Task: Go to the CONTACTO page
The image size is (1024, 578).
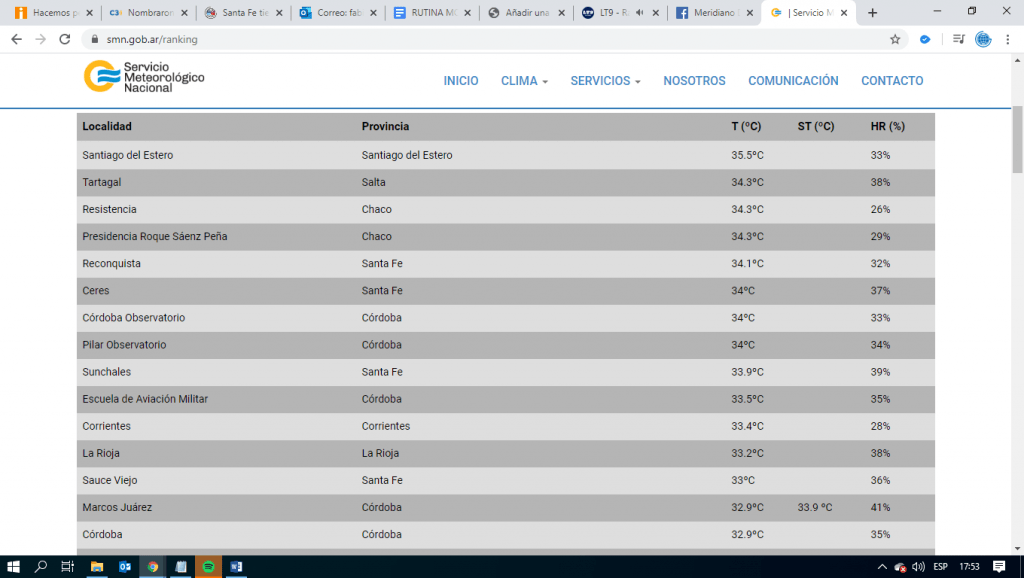Action: 892,81
